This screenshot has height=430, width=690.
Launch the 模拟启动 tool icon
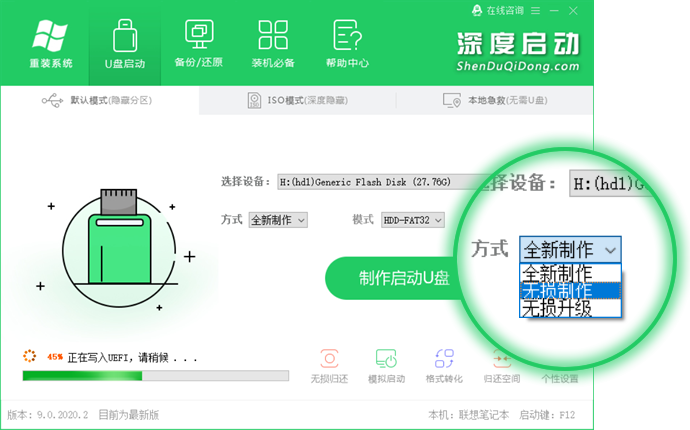[x=386, y=359]
